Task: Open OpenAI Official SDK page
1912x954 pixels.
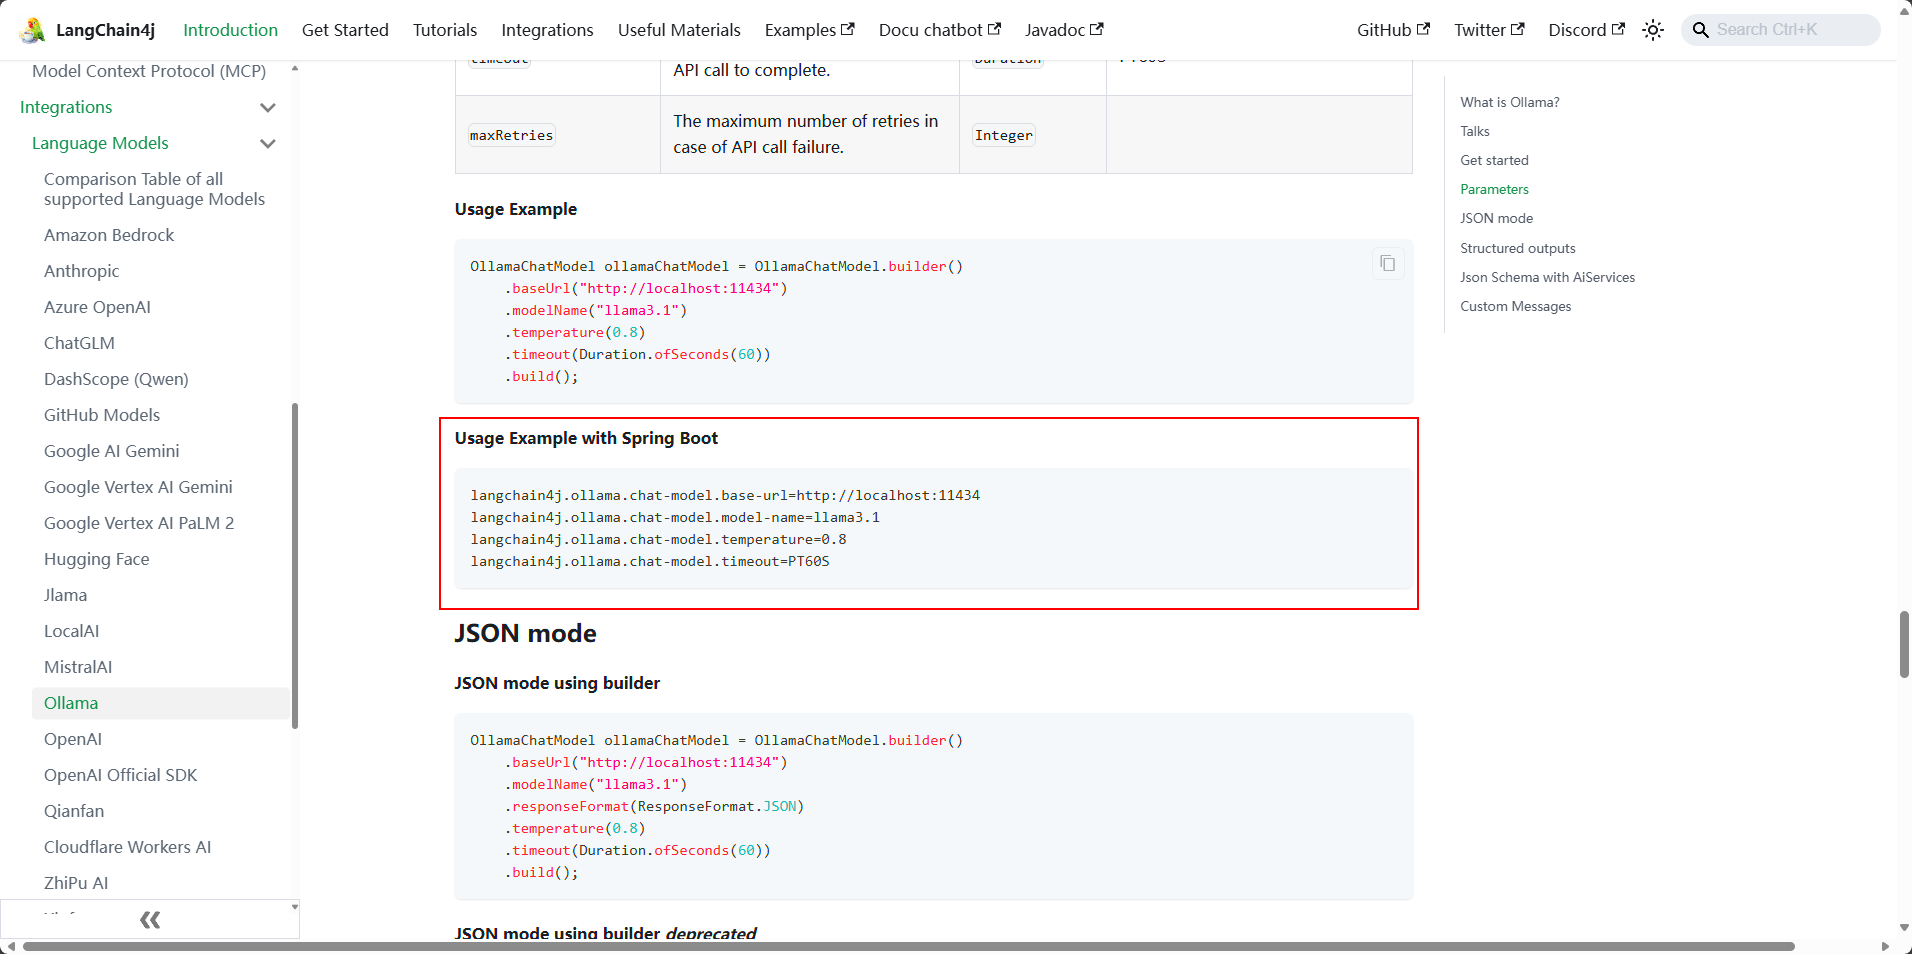Action: click(x=120, y=775)
